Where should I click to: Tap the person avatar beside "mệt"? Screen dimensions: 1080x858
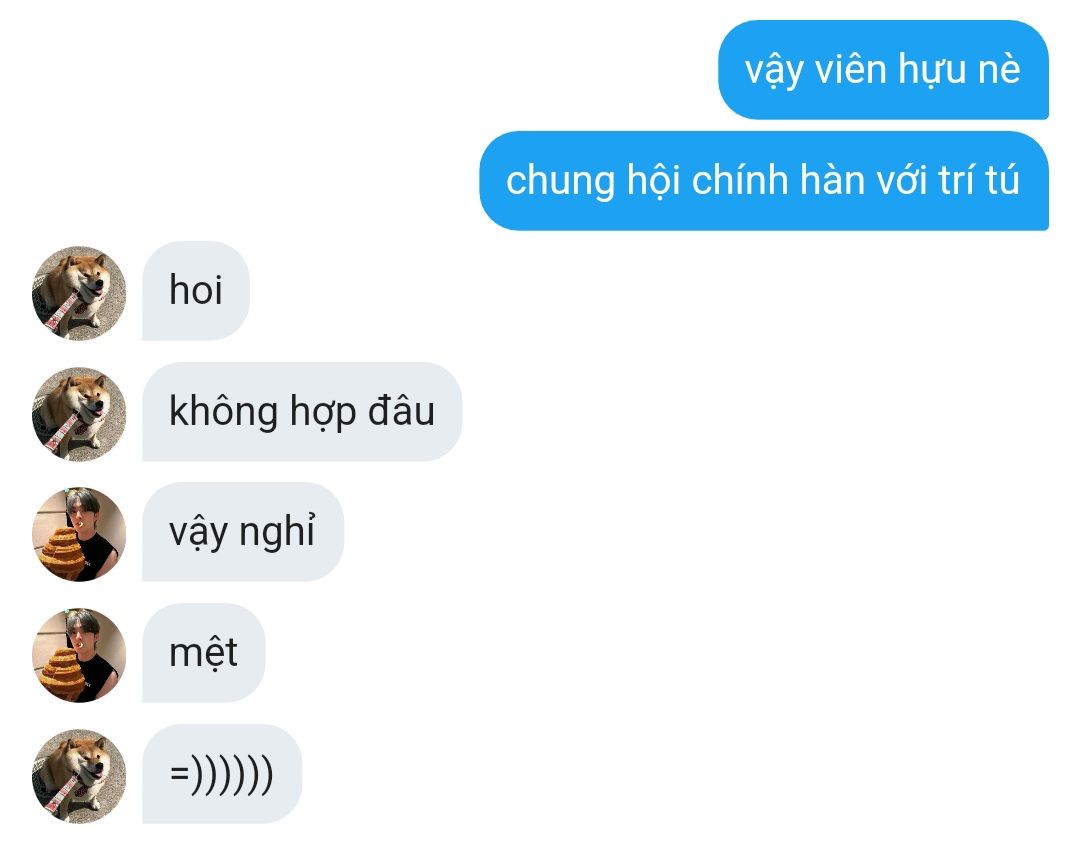point(79,655)
